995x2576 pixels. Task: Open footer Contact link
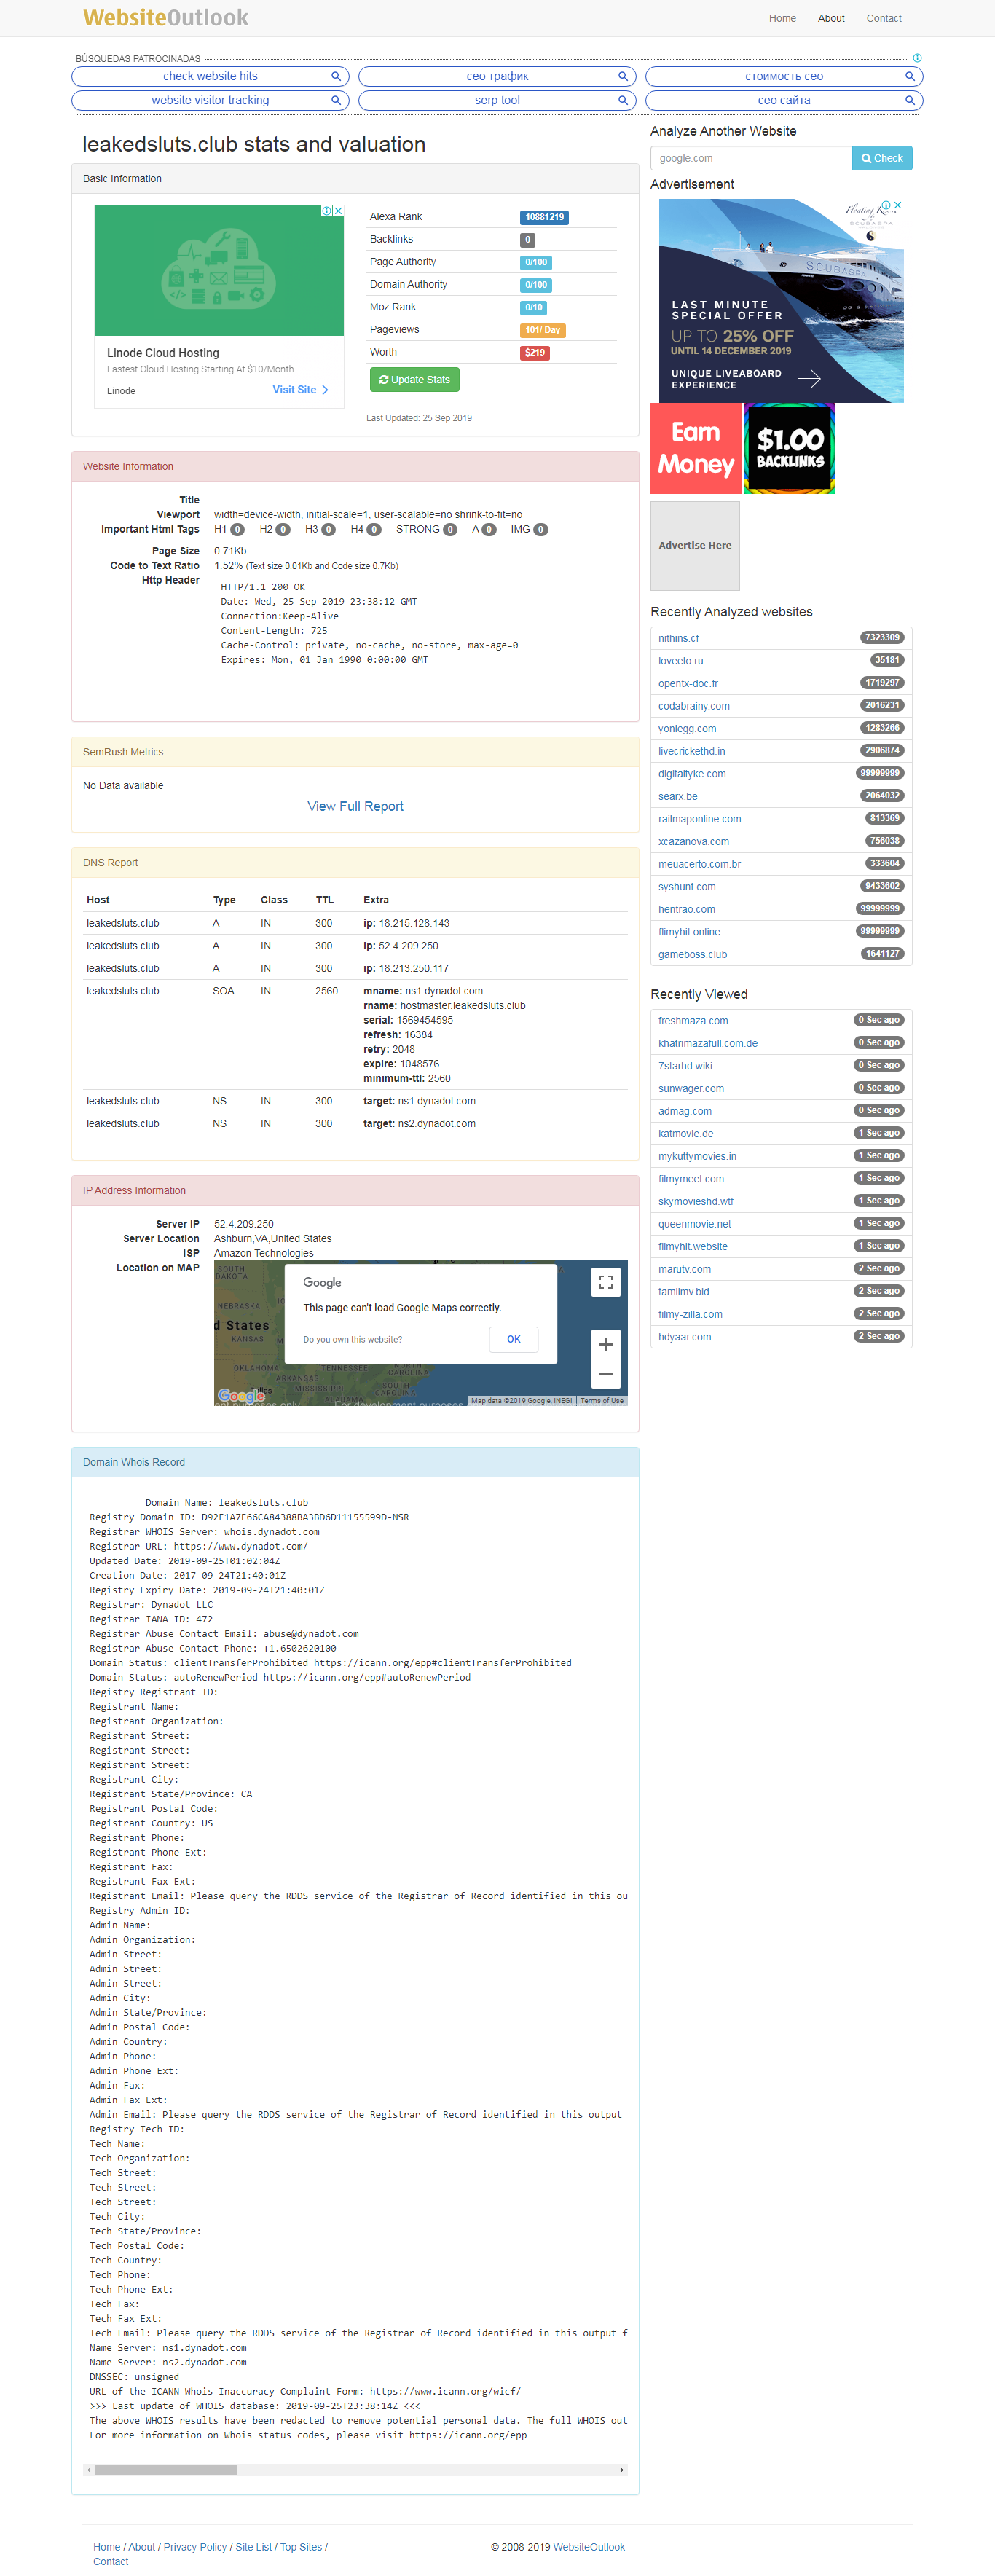click(110, 2562)
